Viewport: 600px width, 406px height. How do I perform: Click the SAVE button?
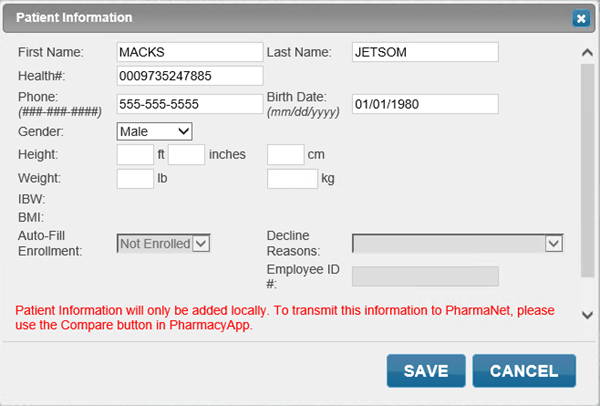pyautogui.click(x=425, y=370)
